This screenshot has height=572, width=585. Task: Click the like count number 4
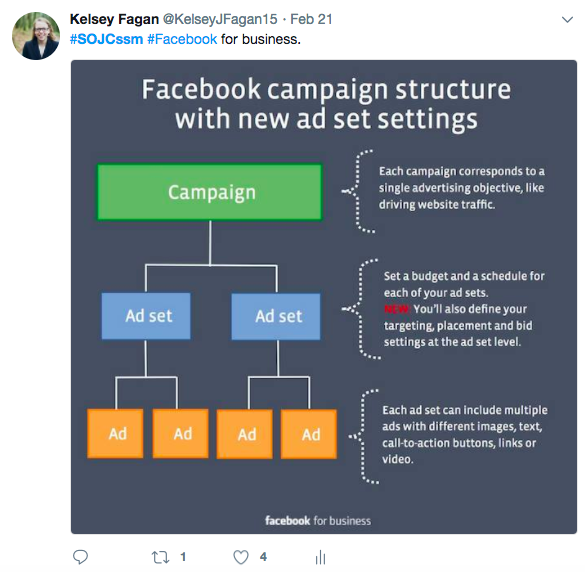tap(263, 557)
